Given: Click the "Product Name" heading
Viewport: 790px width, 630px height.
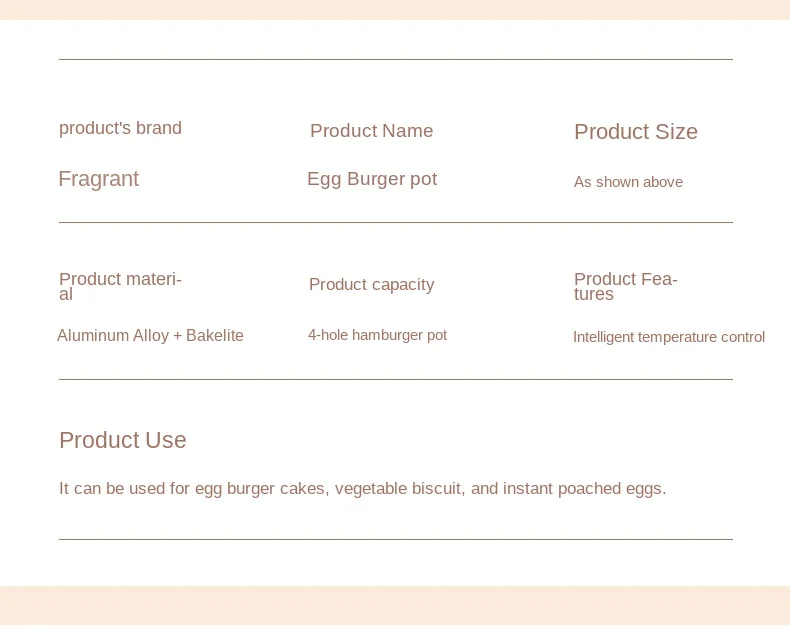Looking at the screenshot, I should click(371, 131).
